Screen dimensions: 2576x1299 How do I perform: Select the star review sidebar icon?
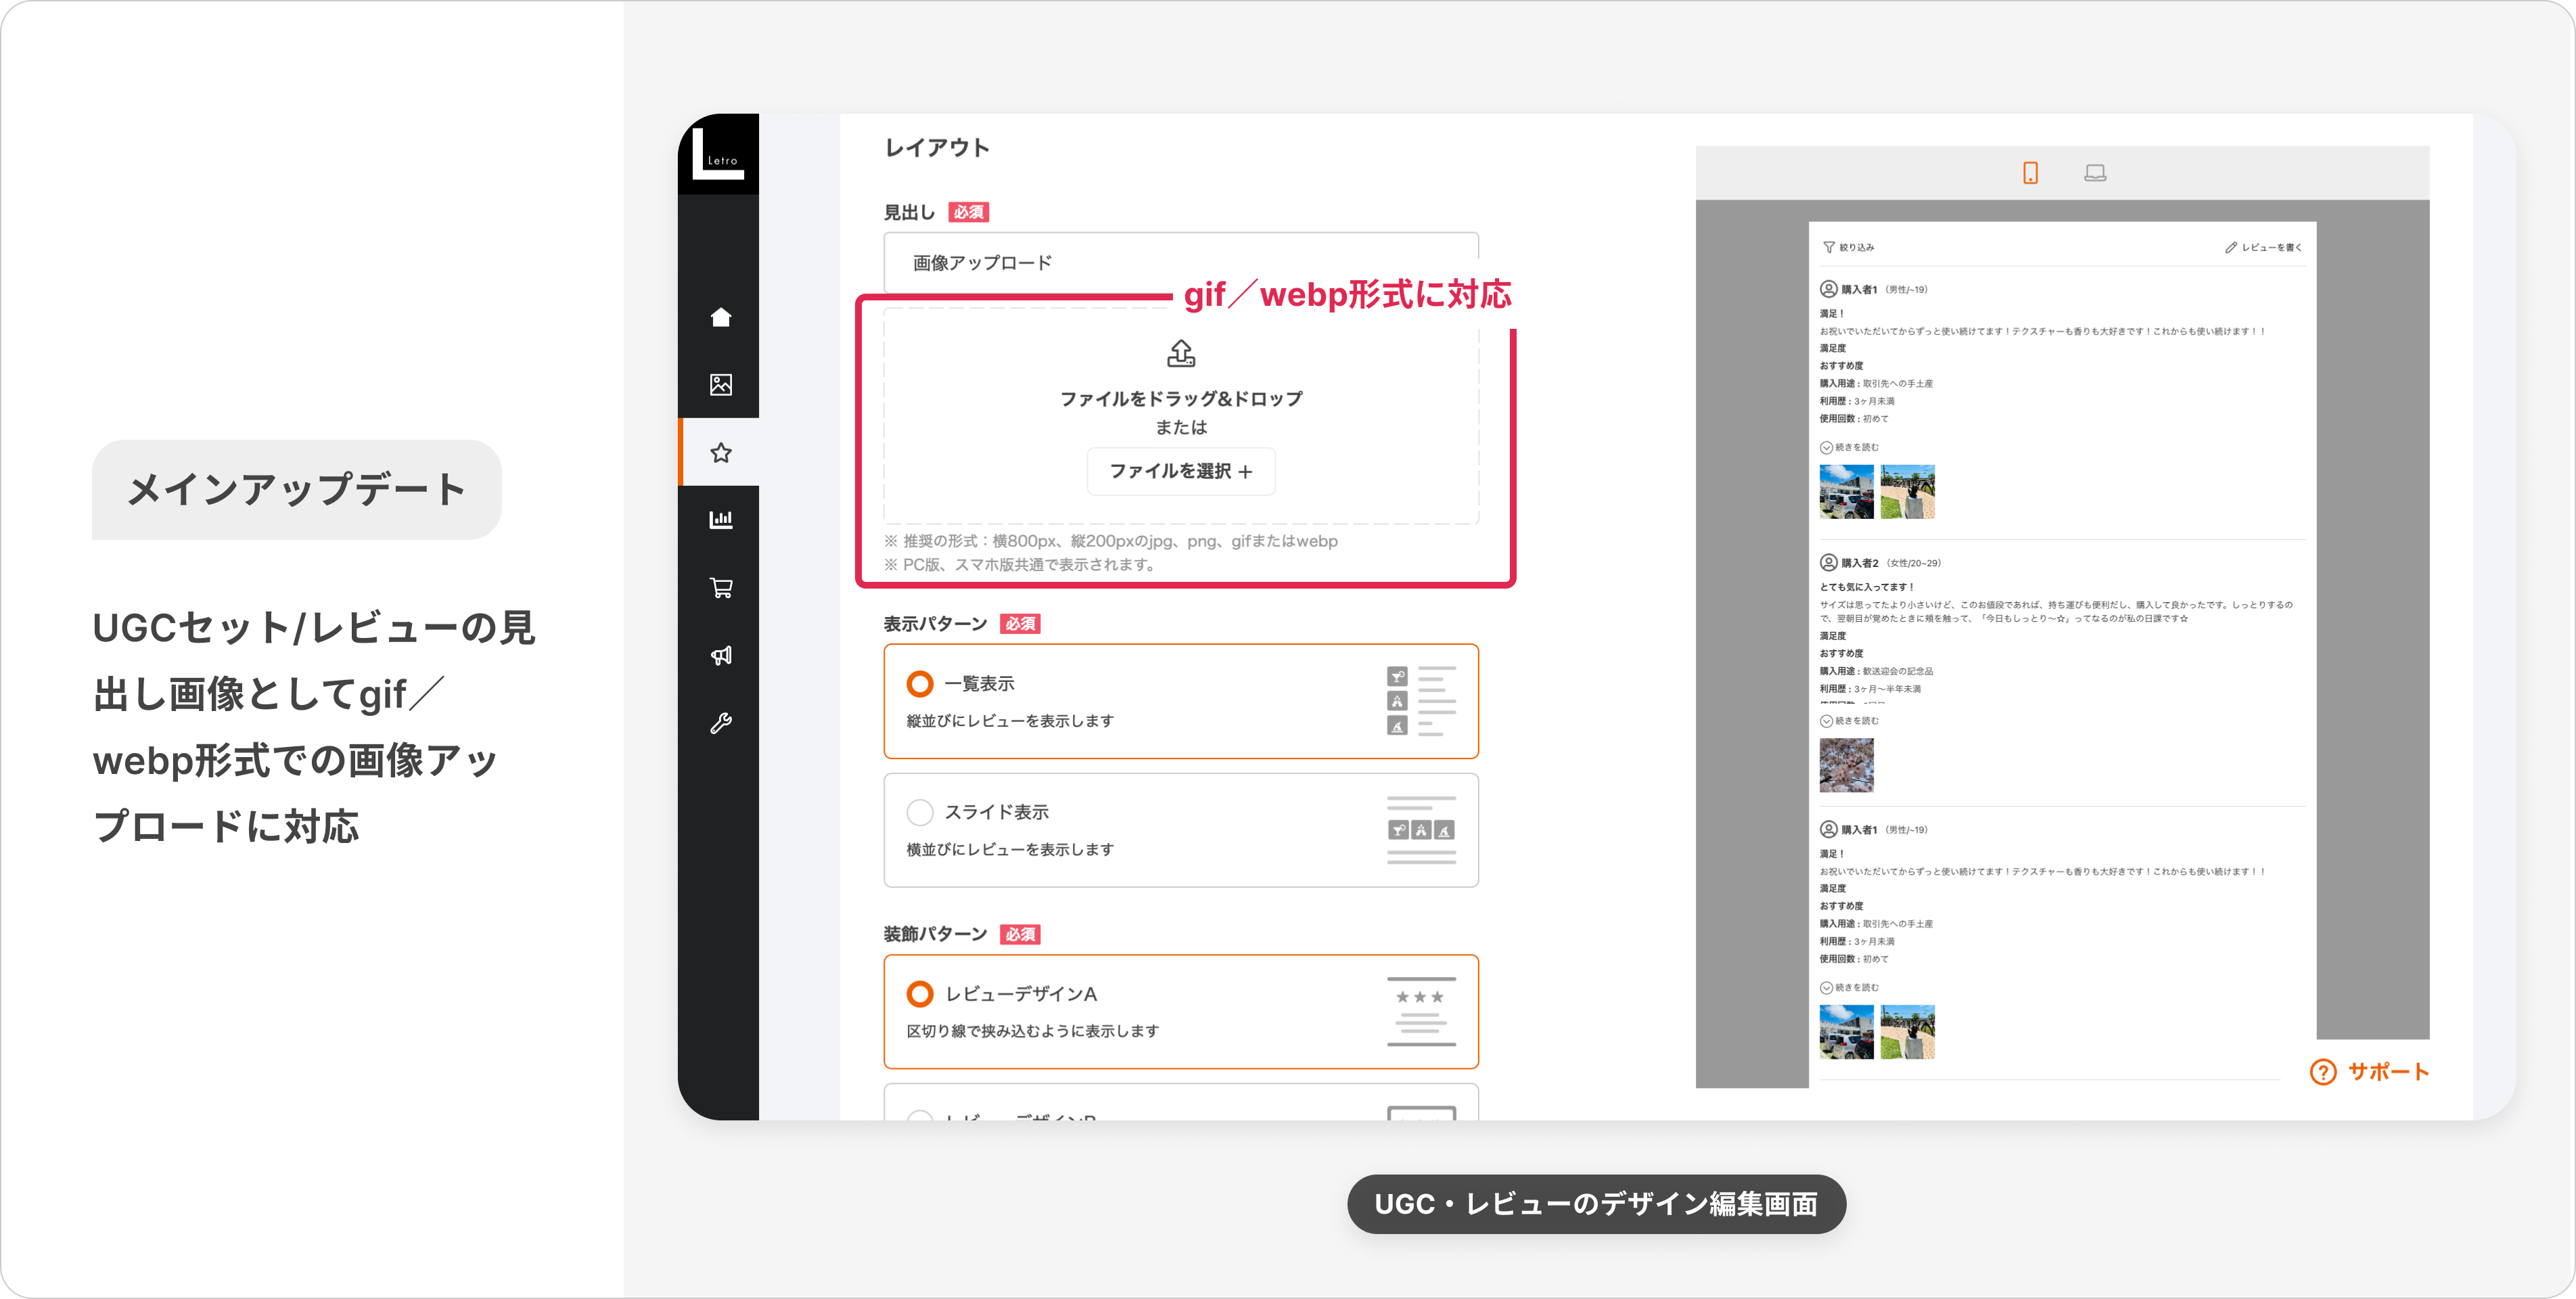coord(721,453)
